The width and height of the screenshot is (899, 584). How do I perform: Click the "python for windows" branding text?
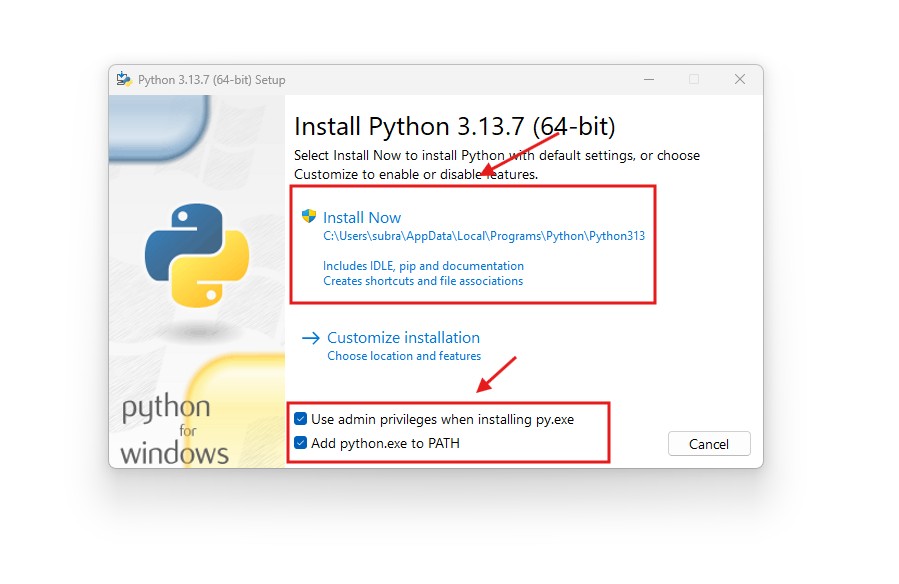(x=174, y=430)
